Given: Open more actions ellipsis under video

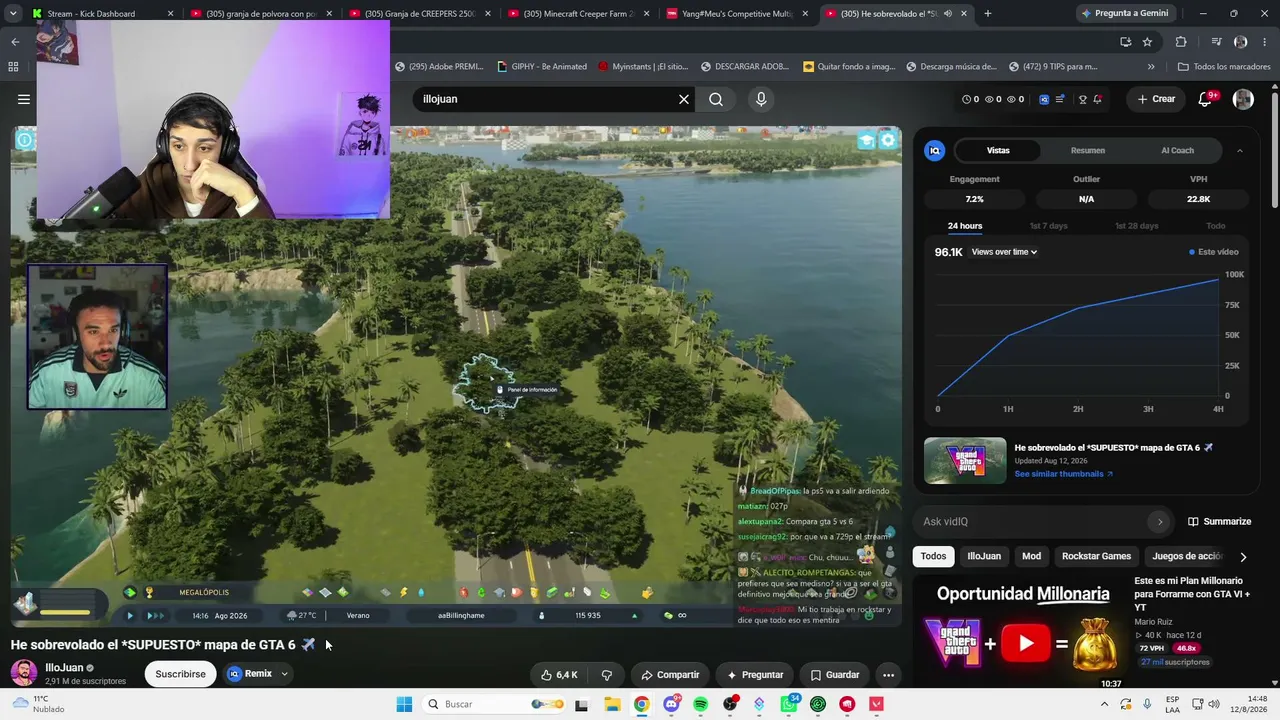Looking at the screenshot, I should [x=888, y=675].
